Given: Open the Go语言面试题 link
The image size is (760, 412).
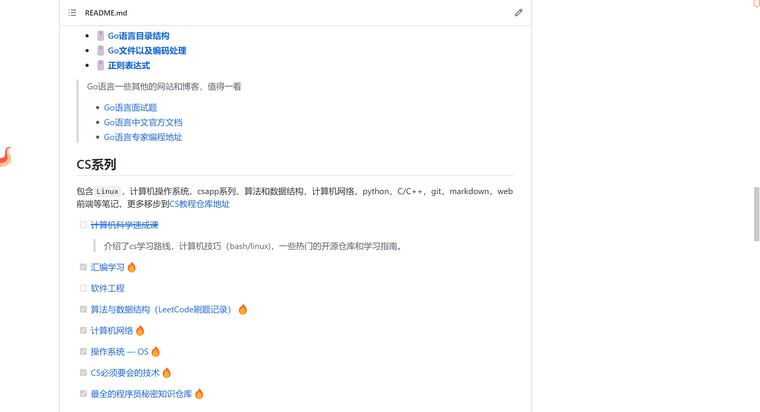Looking at the screenshot, I should 130,108.
